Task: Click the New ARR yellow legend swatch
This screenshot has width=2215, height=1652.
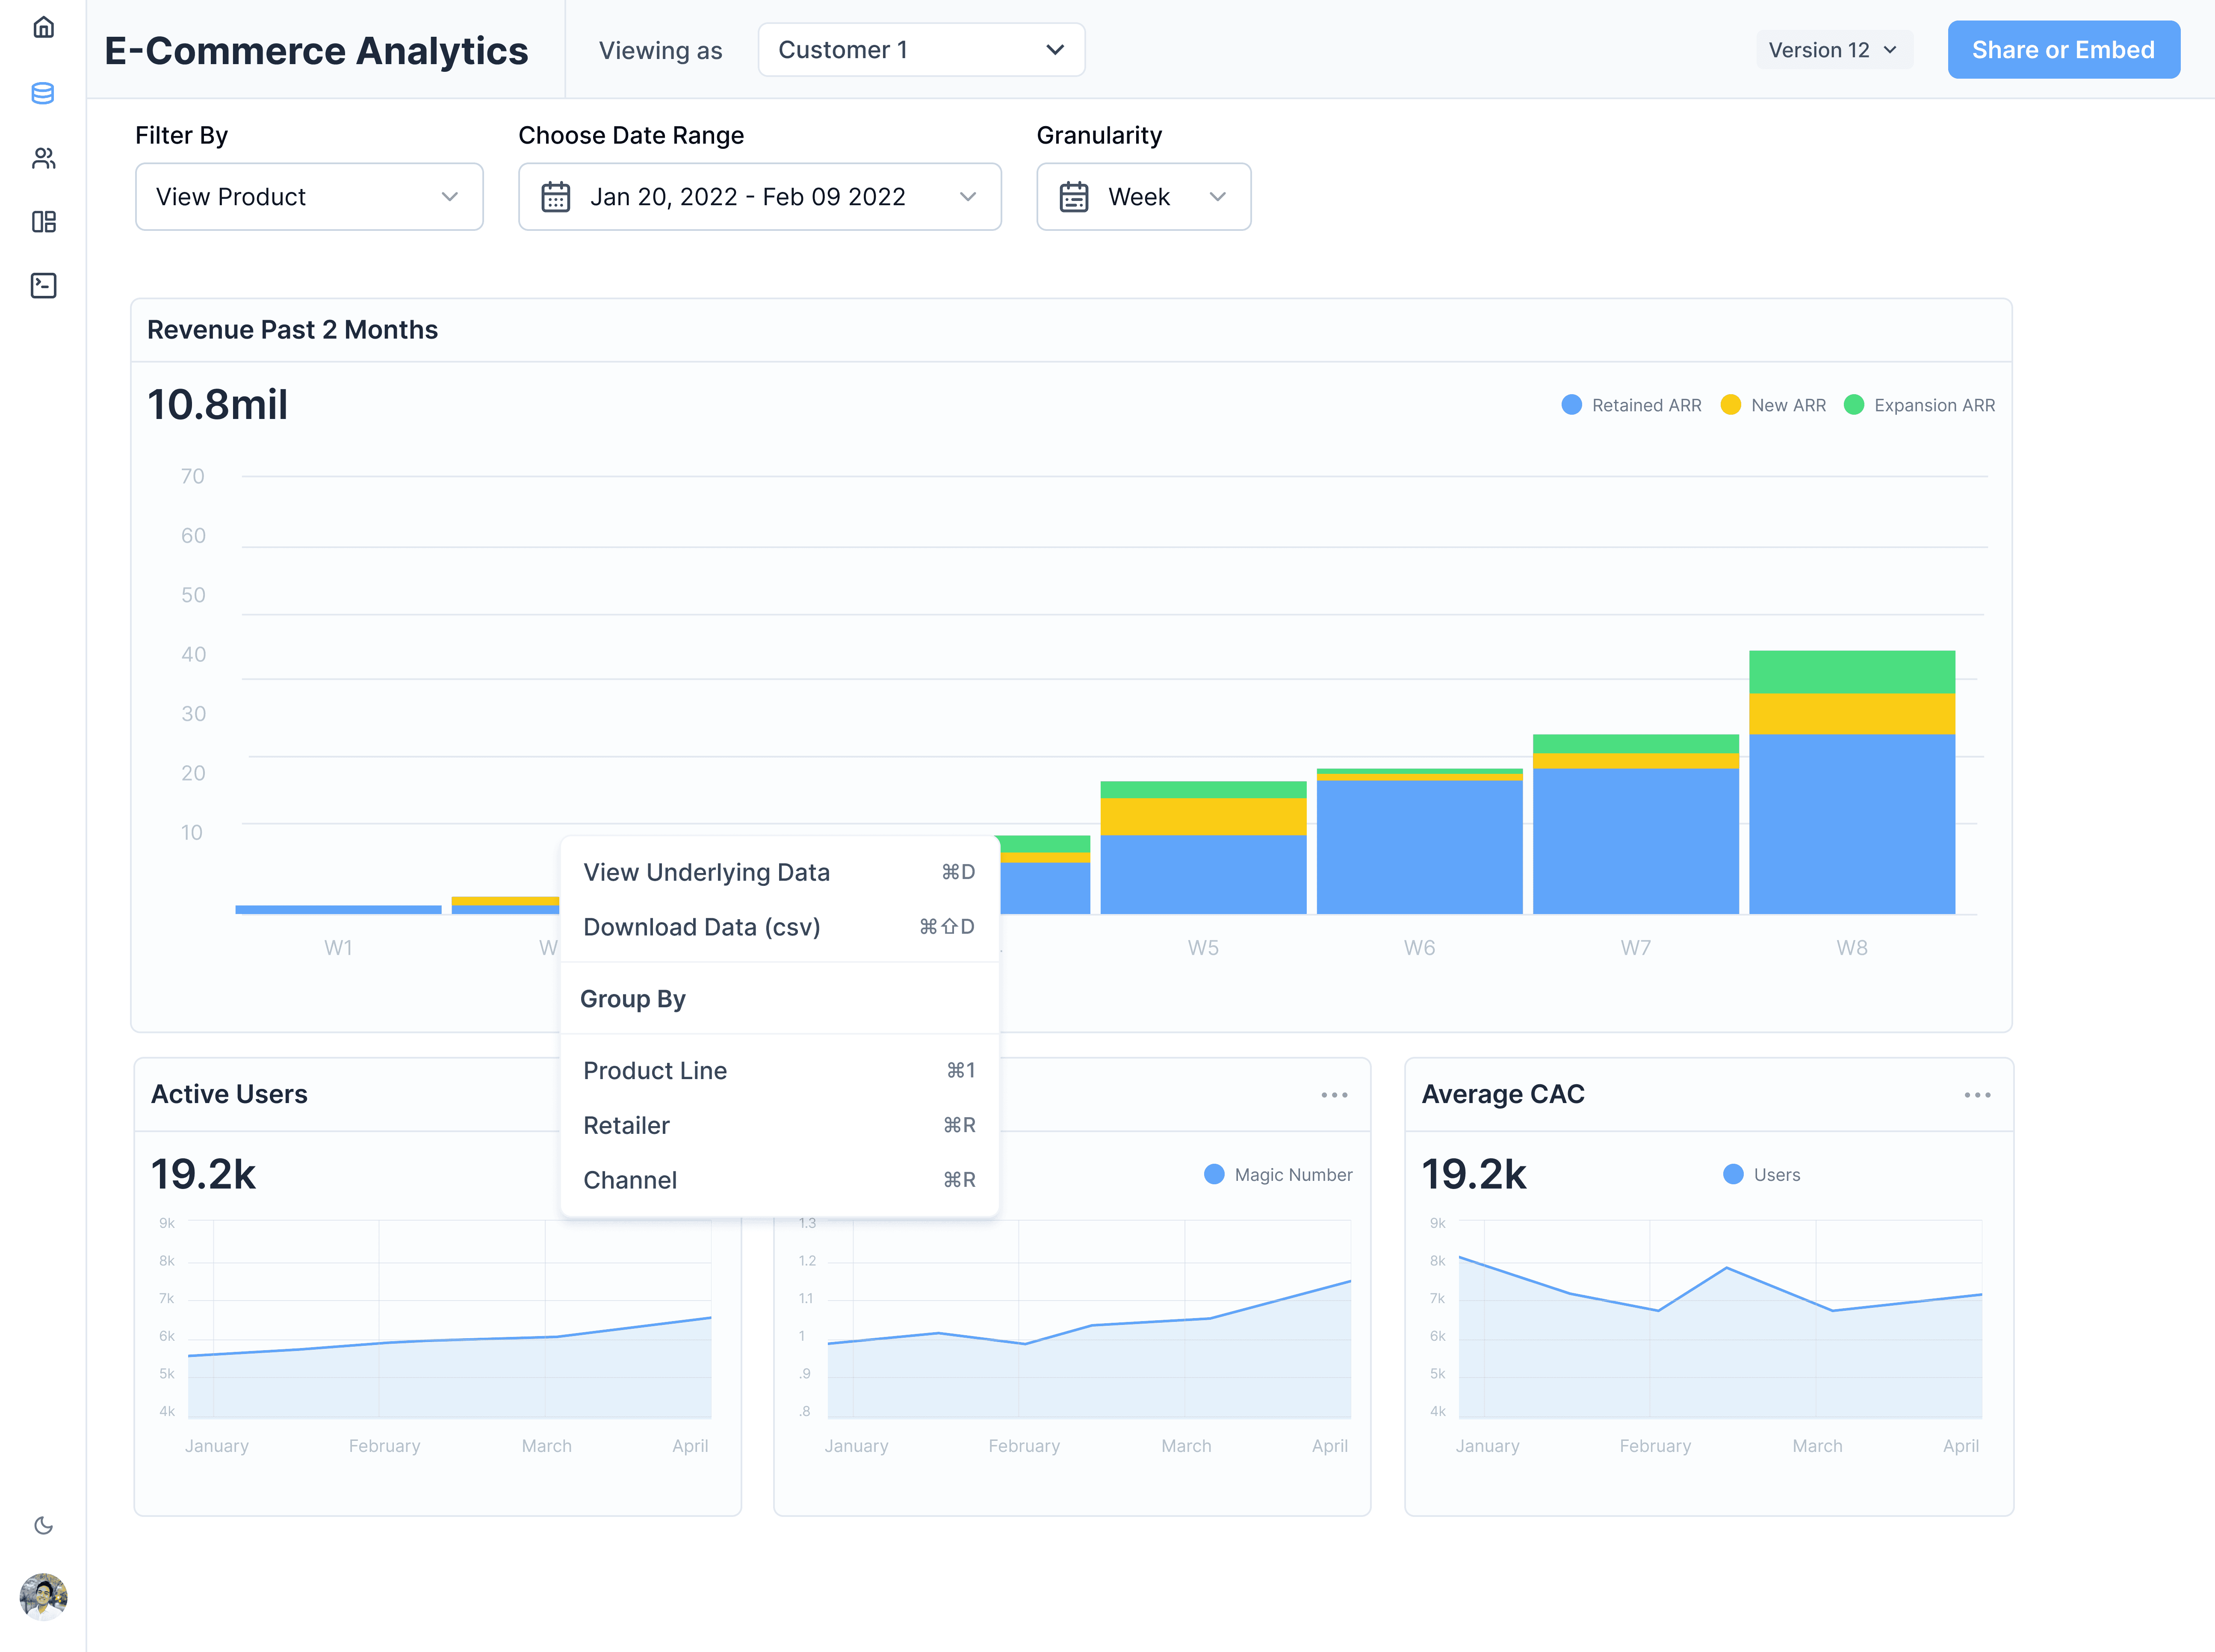Action: (1730, 405)
